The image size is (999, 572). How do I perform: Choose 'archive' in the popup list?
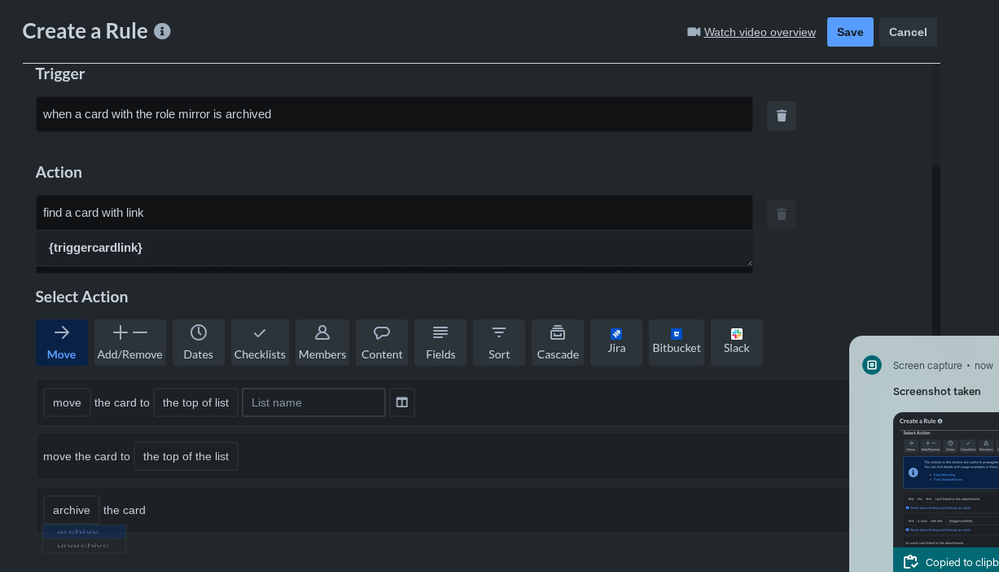point(84,531)
